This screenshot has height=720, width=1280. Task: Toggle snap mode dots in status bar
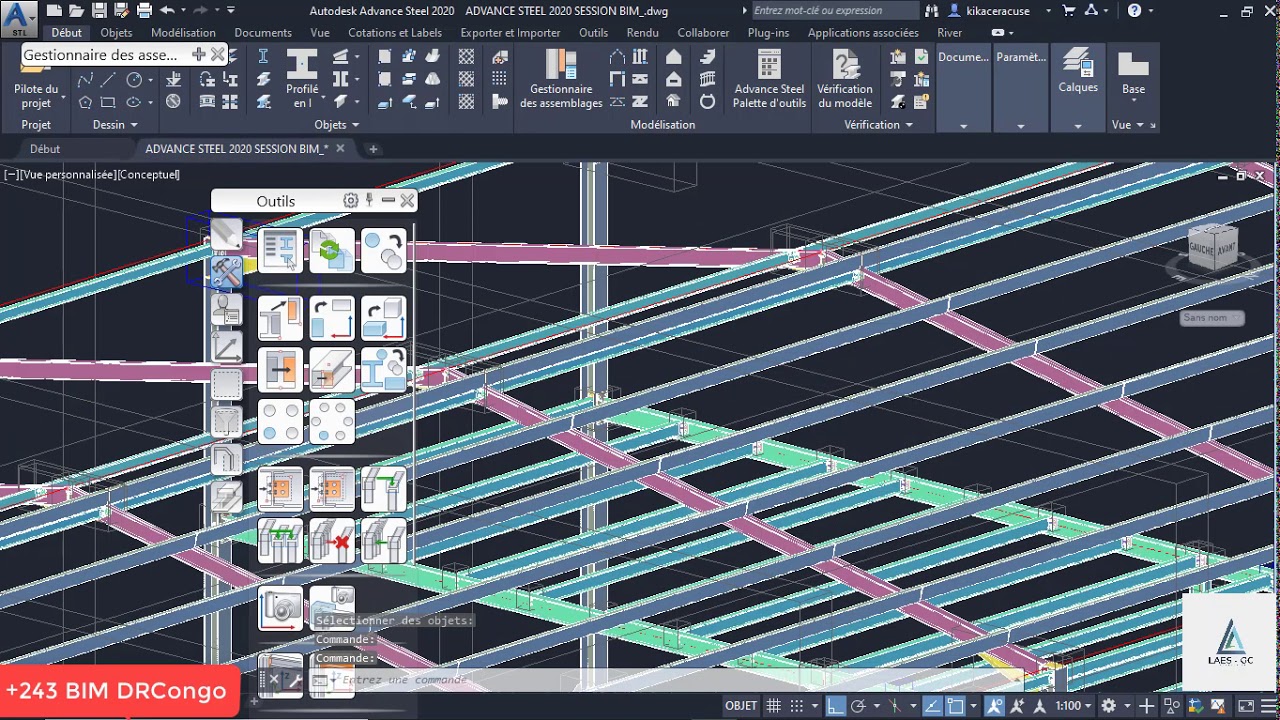tap(795, 706)
